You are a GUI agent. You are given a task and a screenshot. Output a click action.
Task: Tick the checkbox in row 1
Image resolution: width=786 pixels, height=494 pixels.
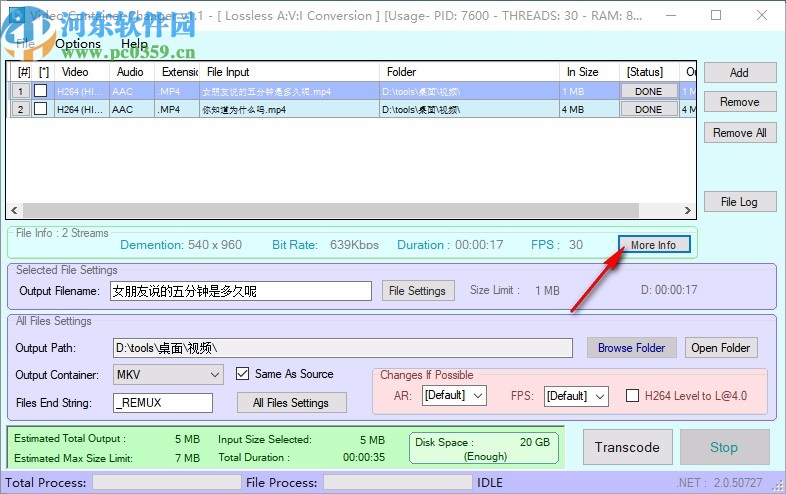(41, 91)
